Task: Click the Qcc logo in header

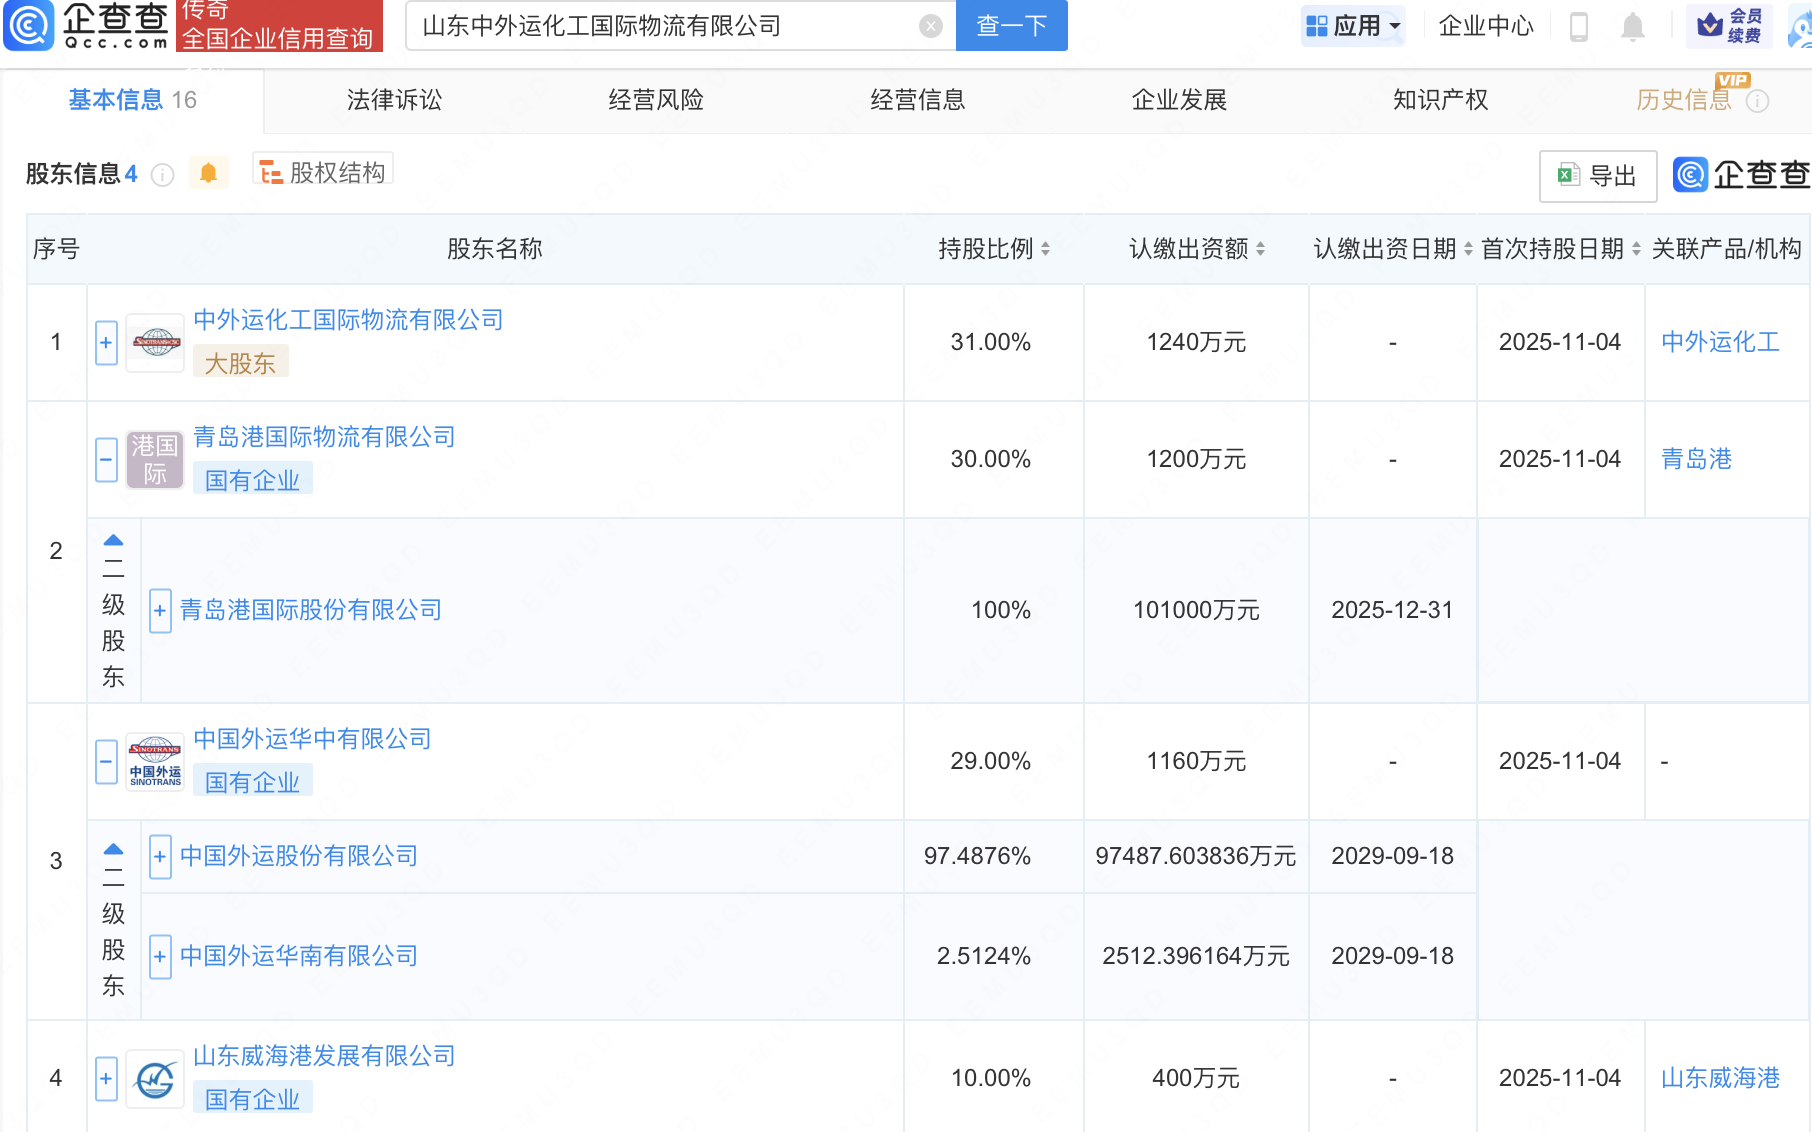Action: pyautogui.click(x=88, y=26)
